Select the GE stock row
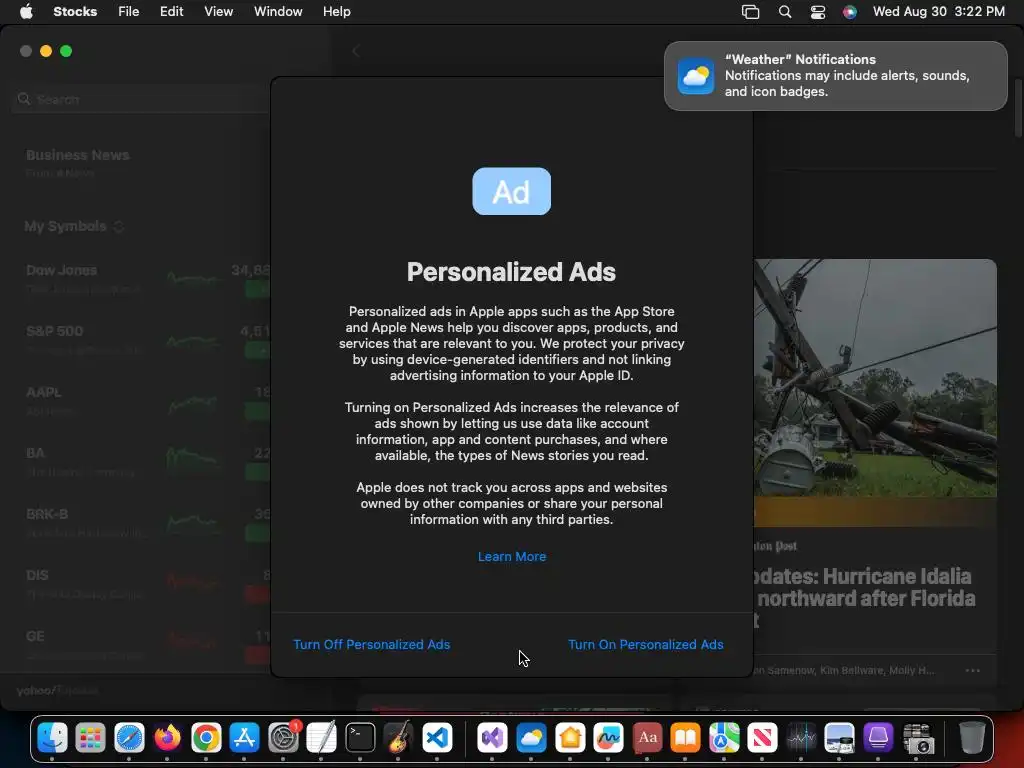Viewport: 1024px width, 768px height. pyautogui.click(x=148, y=645)
